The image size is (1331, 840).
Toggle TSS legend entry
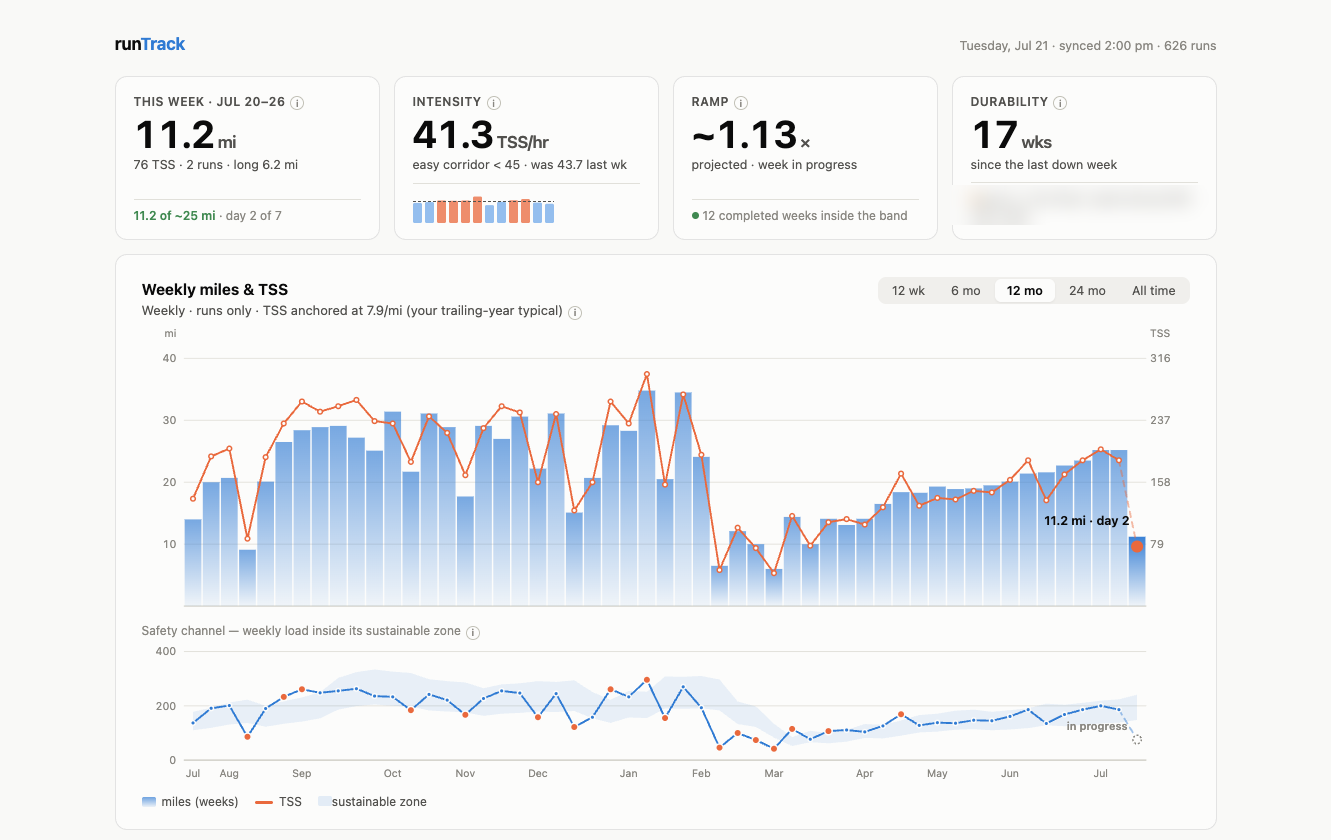click(x=279, y=802)
